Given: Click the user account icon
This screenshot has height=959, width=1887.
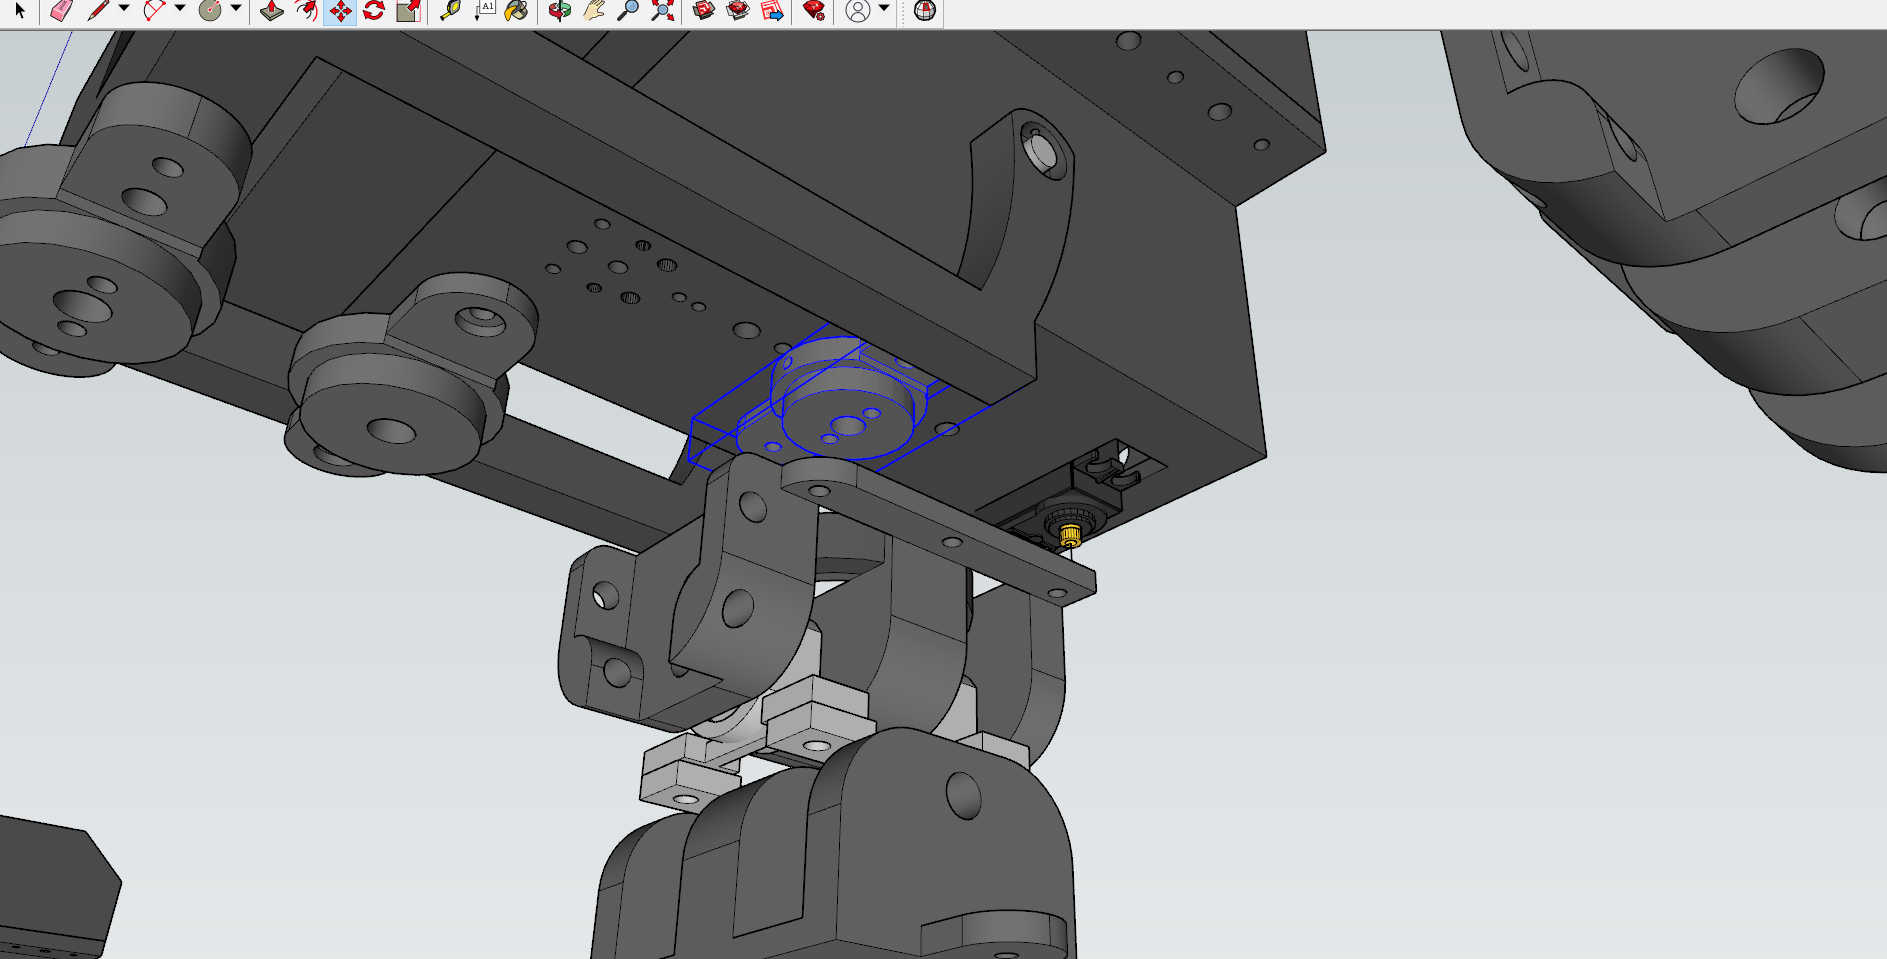Looking at the screenshot, I should pos(857,11).
